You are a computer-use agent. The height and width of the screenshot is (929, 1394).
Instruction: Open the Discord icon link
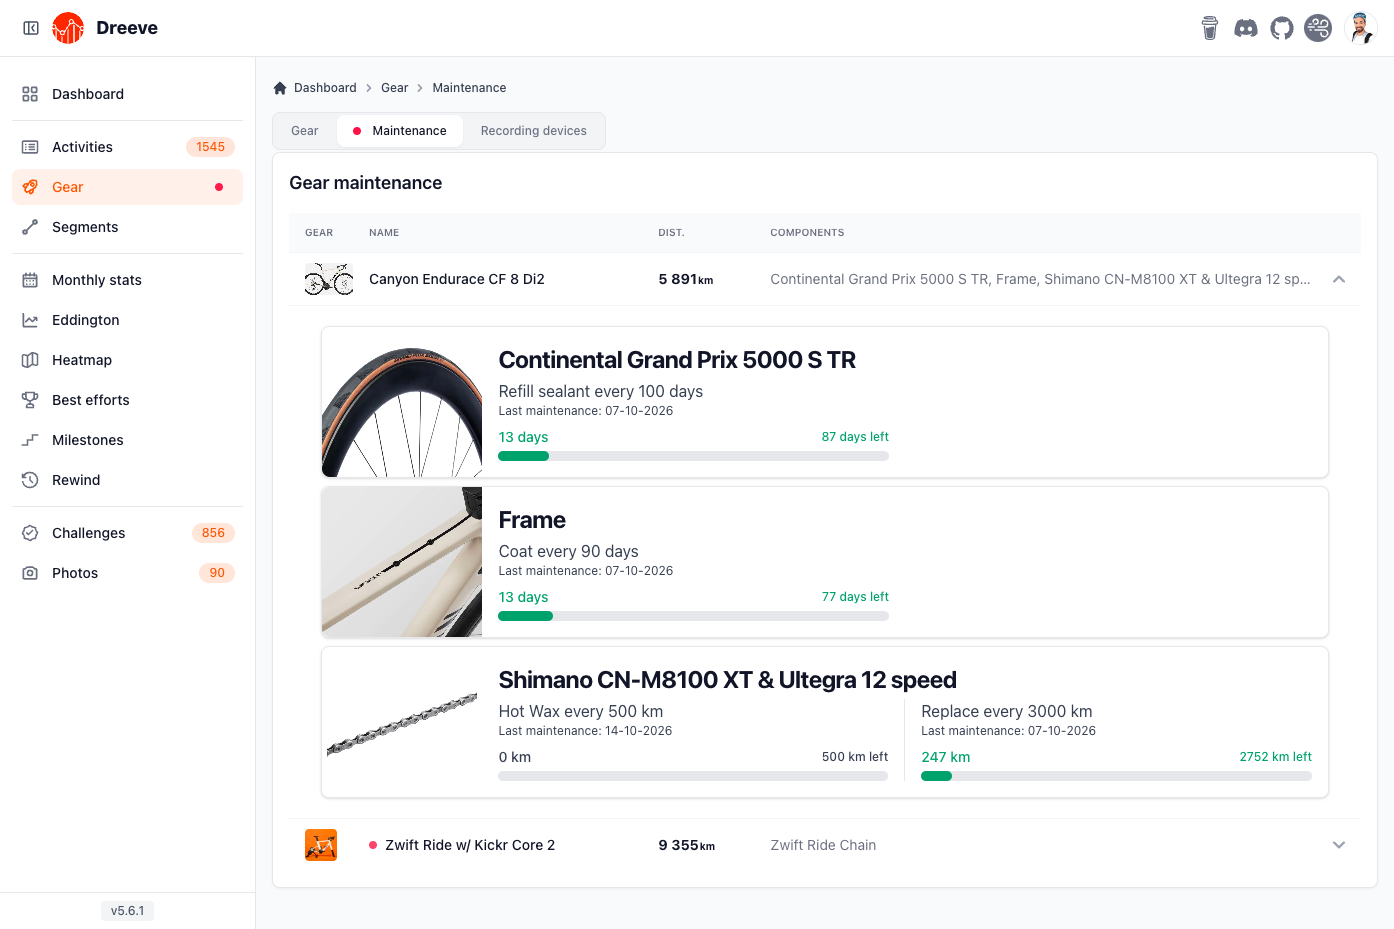pos(1246,28)
